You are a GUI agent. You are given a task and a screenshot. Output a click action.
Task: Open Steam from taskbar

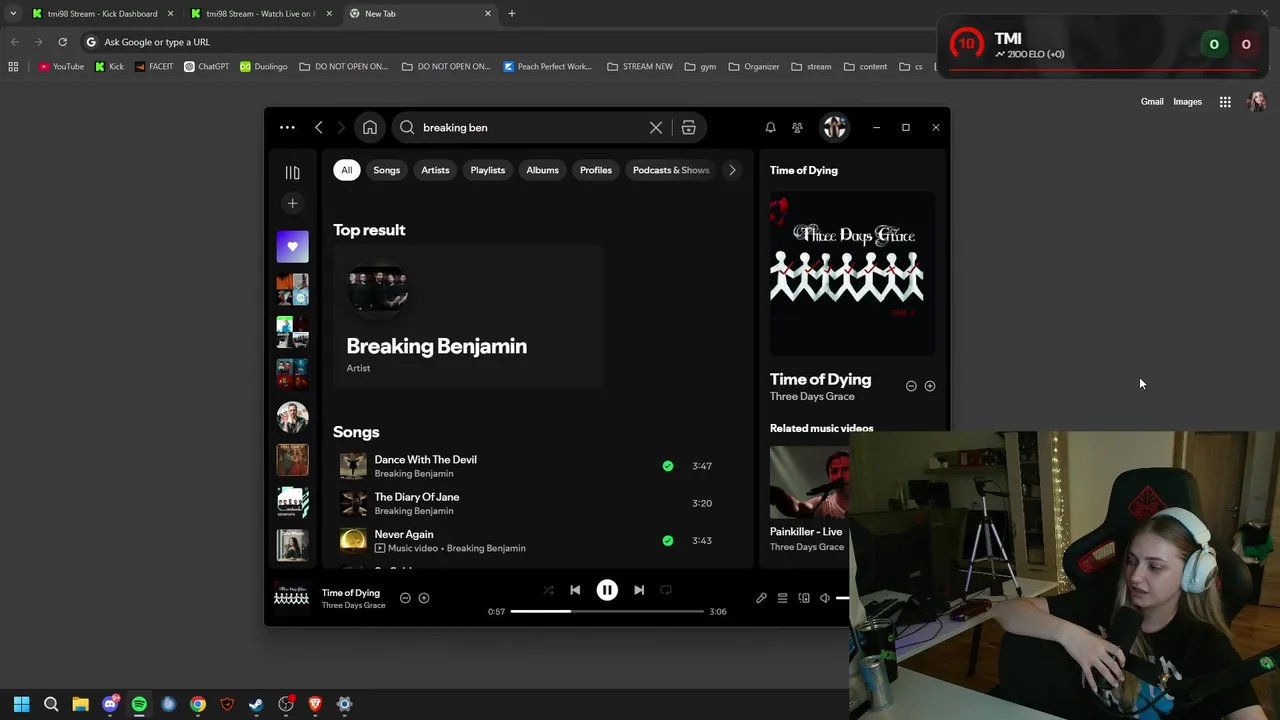pos(256,704)
